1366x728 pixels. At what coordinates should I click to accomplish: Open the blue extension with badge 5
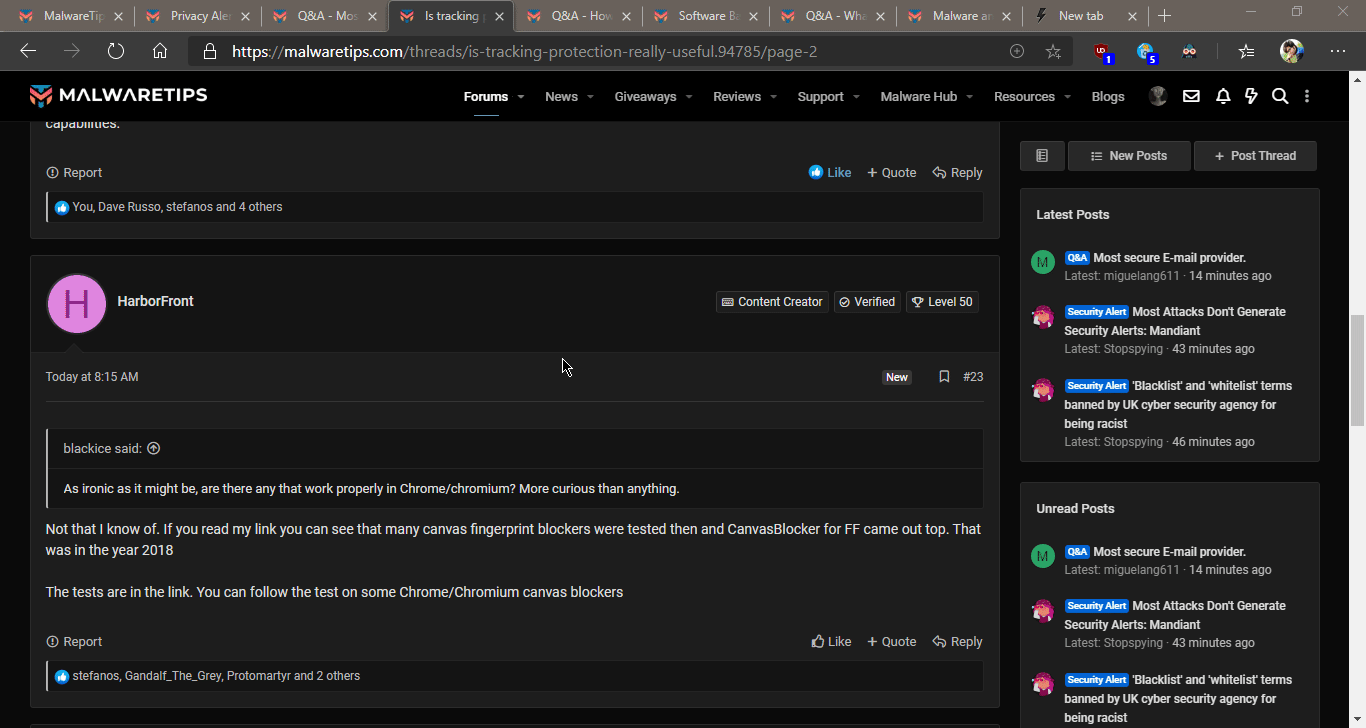[x=1146, y=52]
